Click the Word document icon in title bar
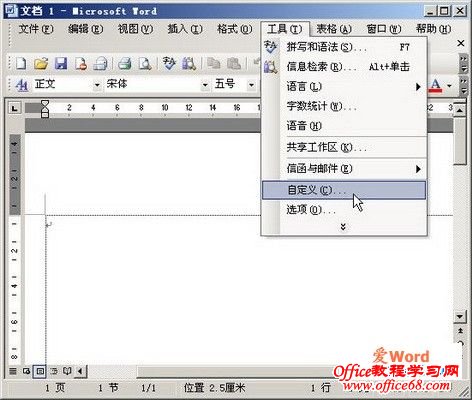The height and width of the screenshot is (400, 472). (11, 11)
